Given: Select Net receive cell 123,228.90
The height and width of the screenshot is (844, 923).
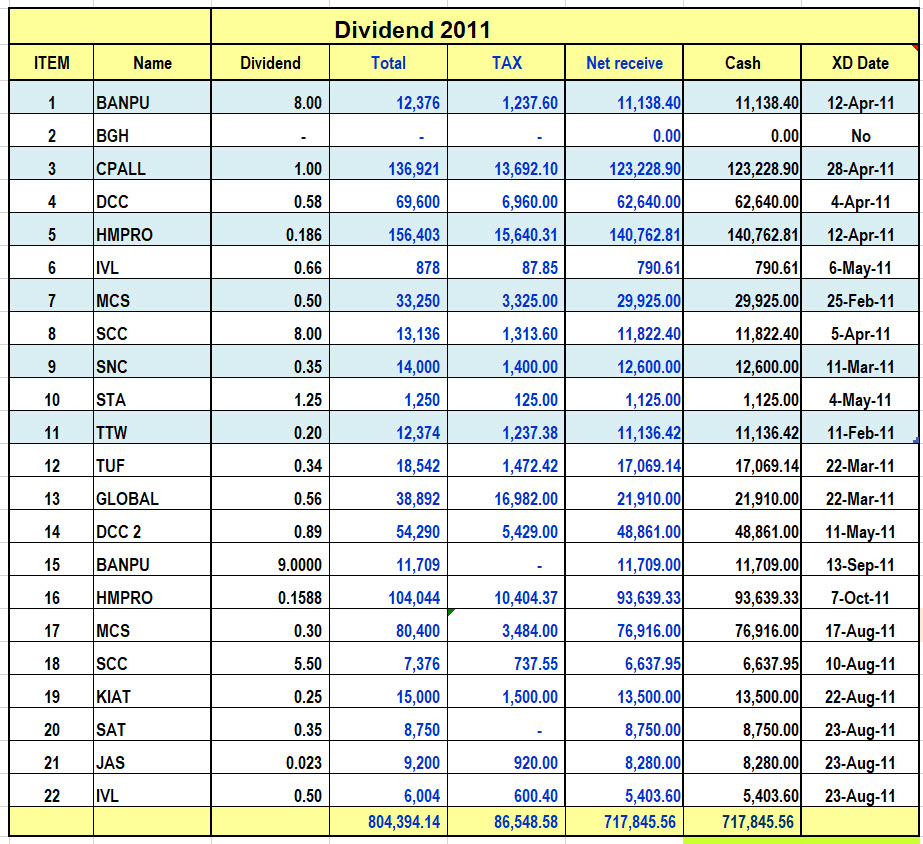Looking at the screenshot, I should point(624,164).
